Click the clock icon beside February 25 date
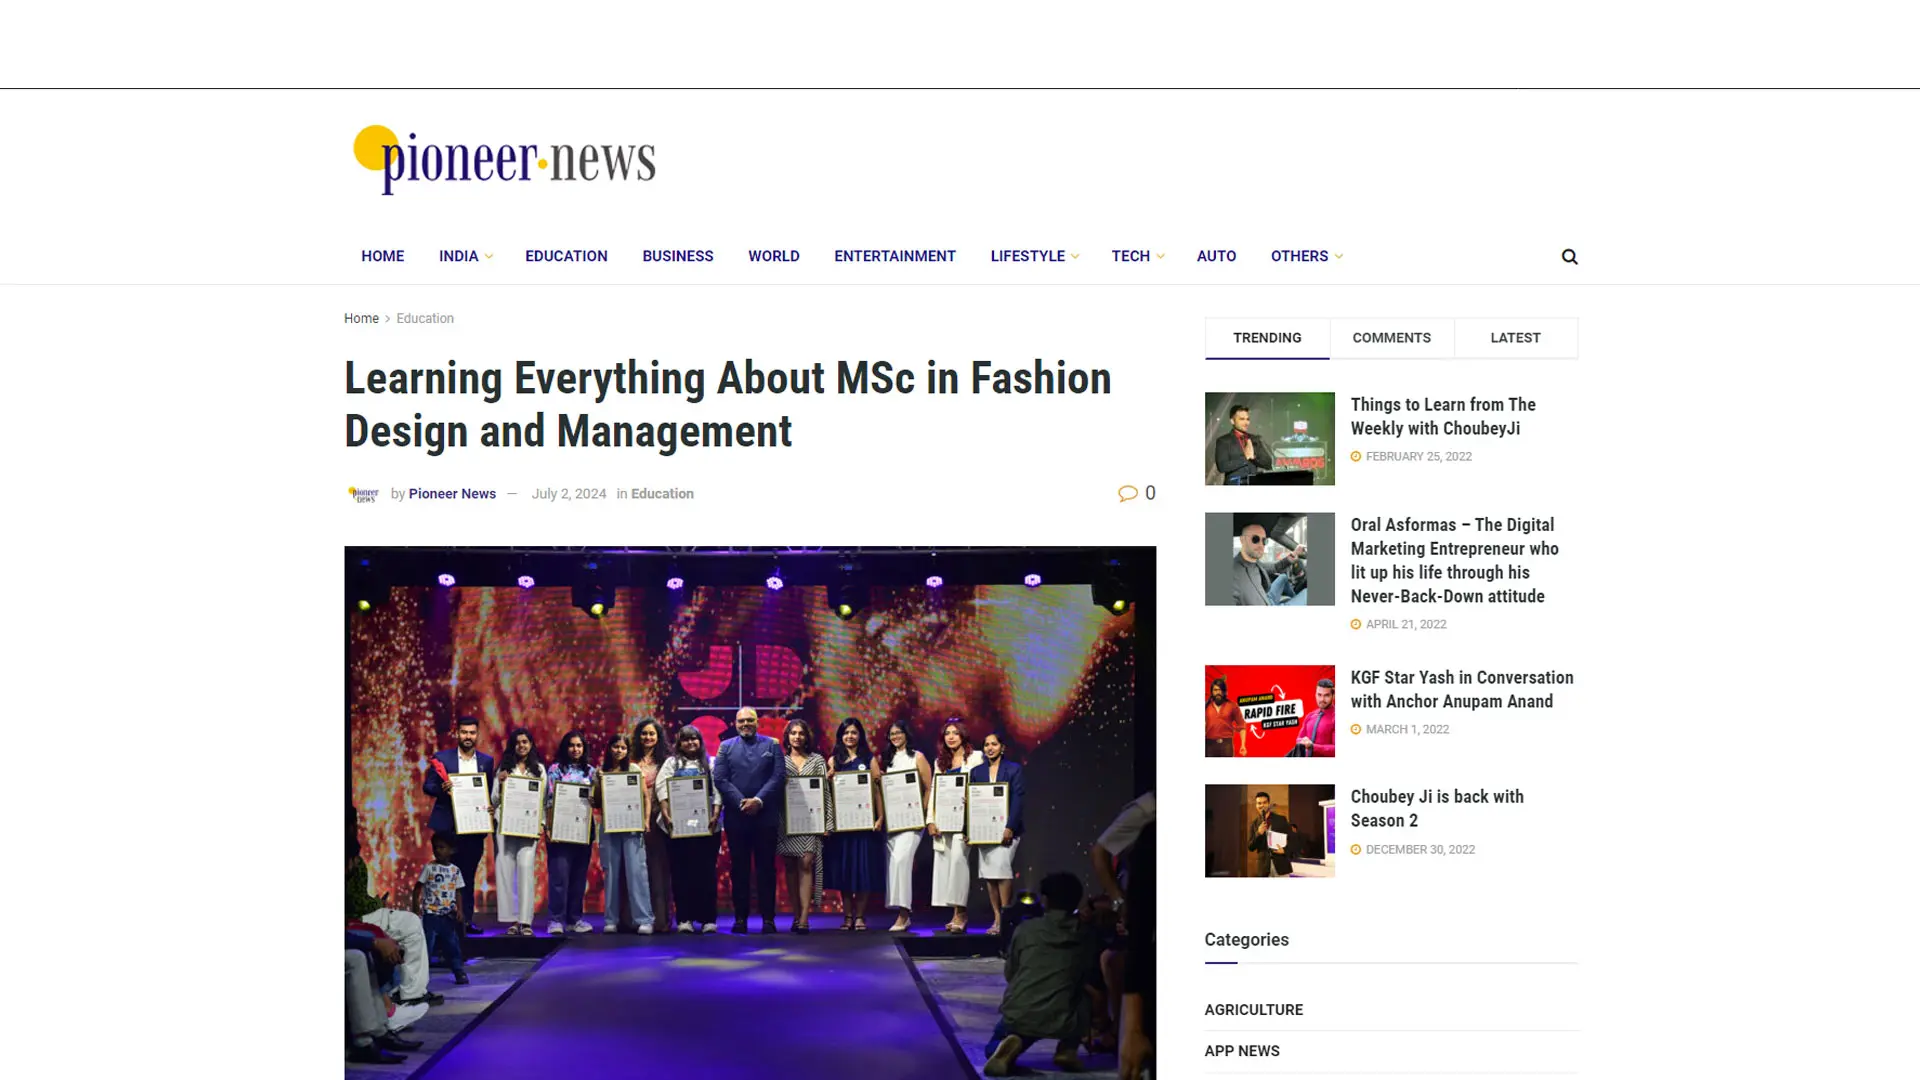1920x1080 pixels. pyautogui.click(x=1356, y=456)
